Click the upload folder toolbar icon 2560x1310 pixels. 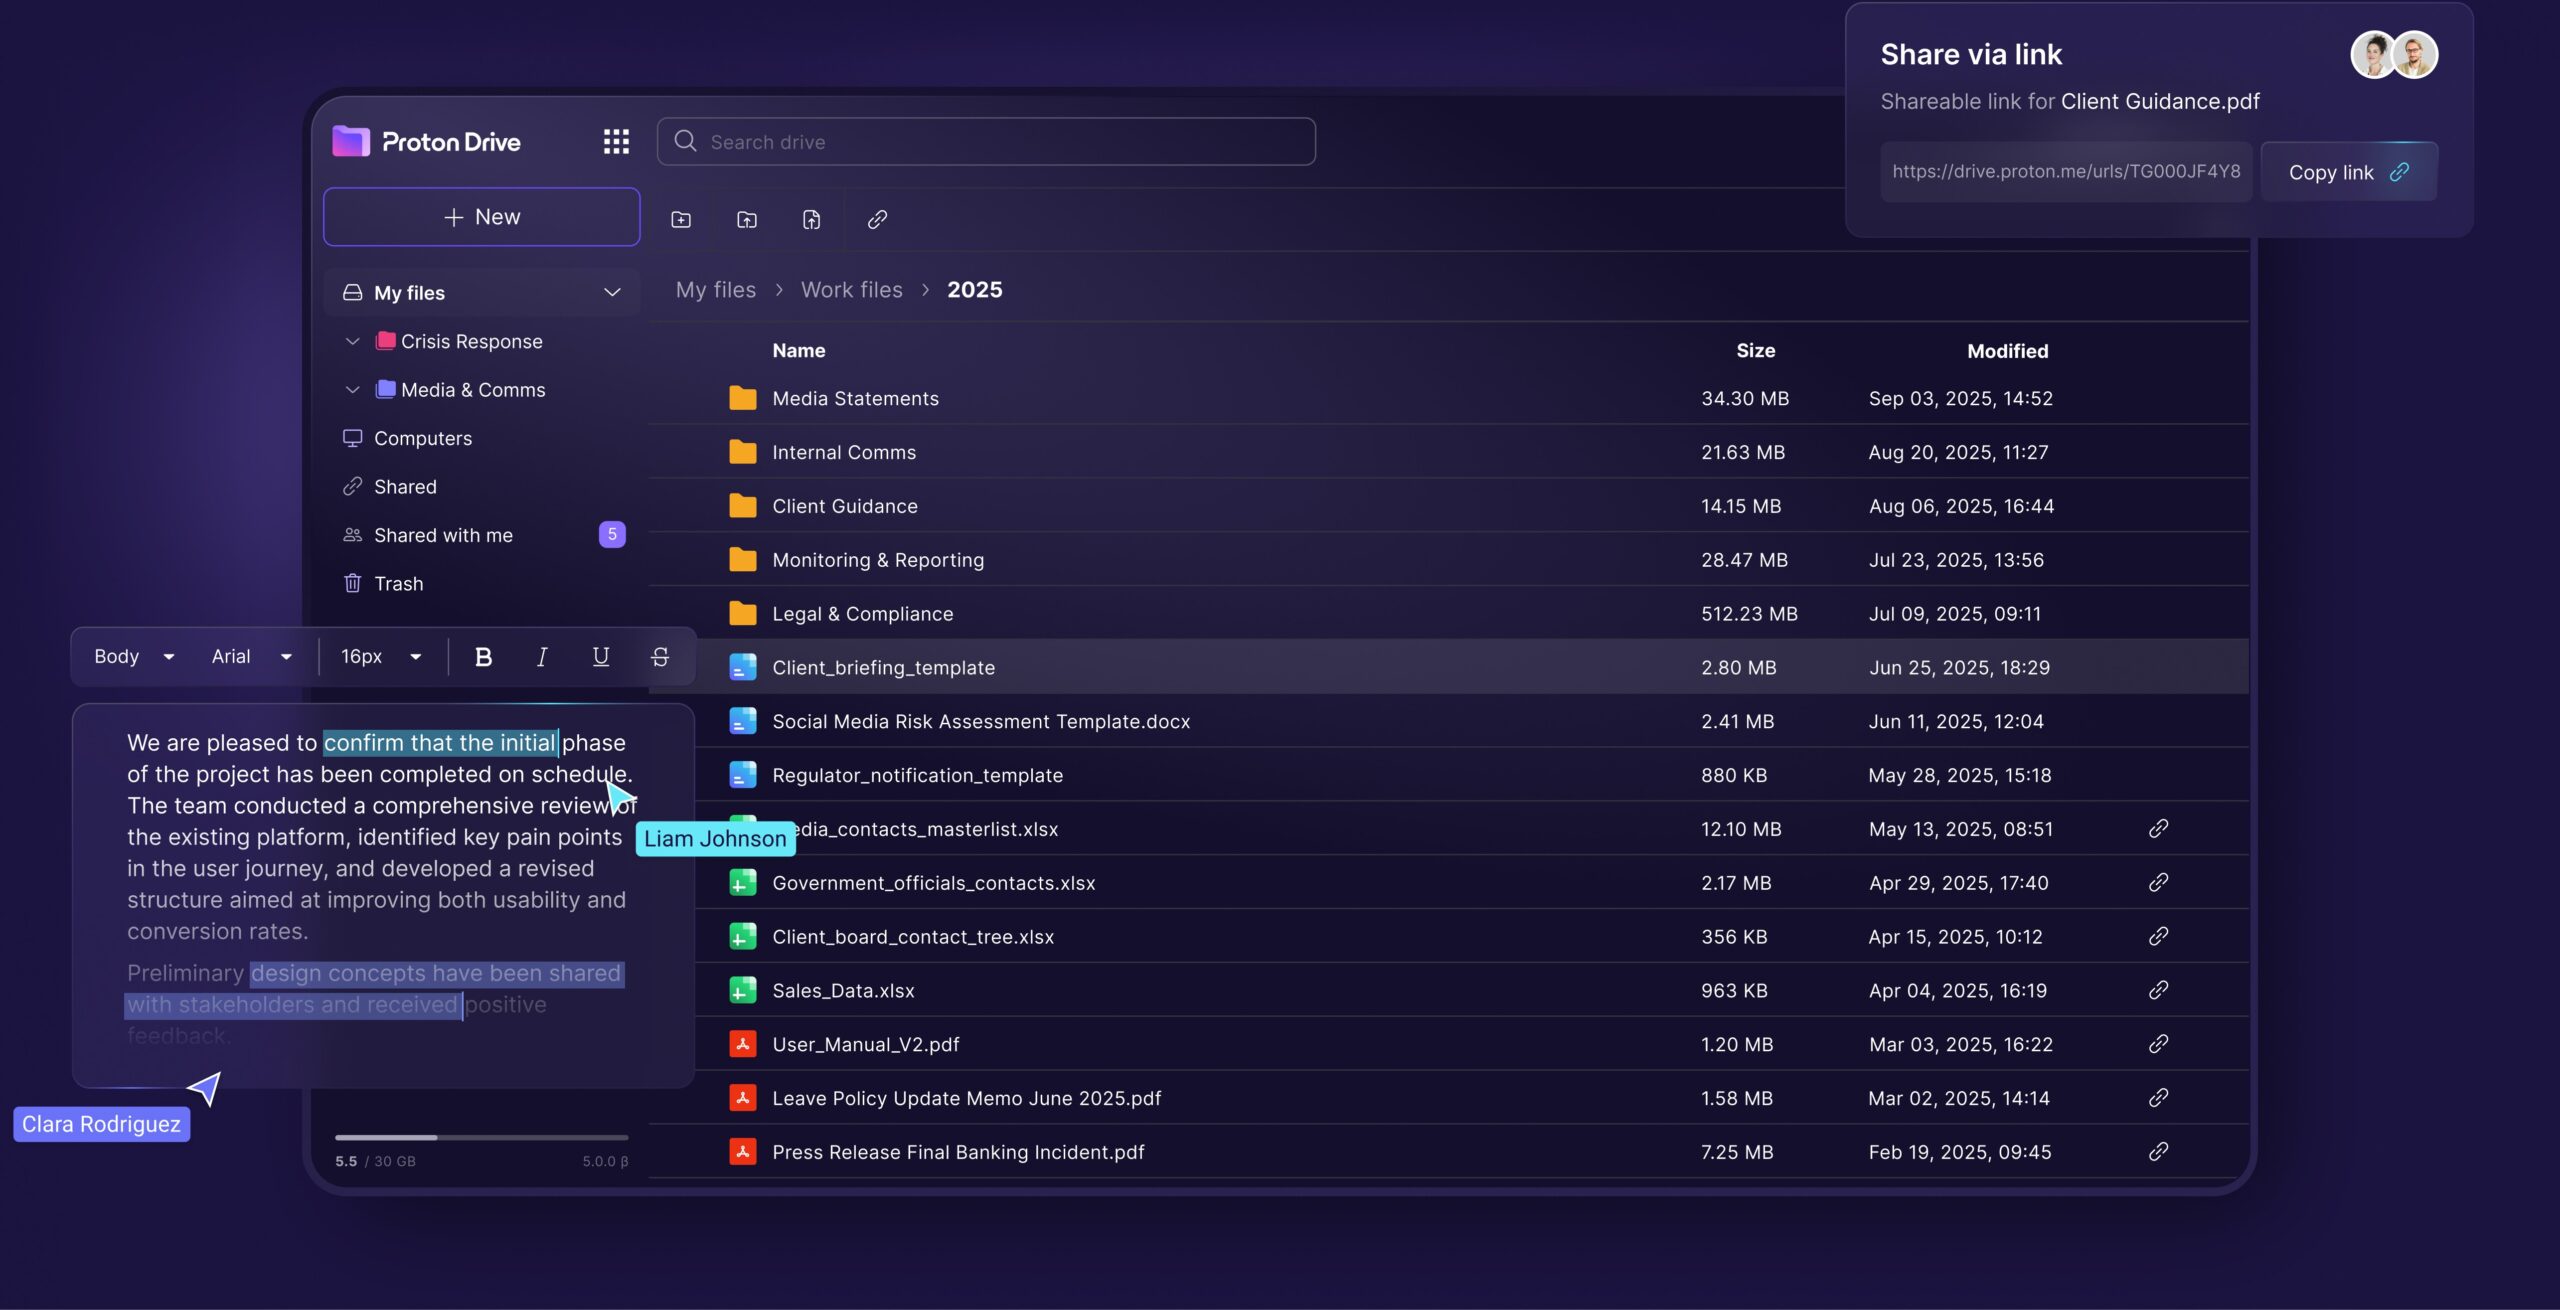coord(747,219)
